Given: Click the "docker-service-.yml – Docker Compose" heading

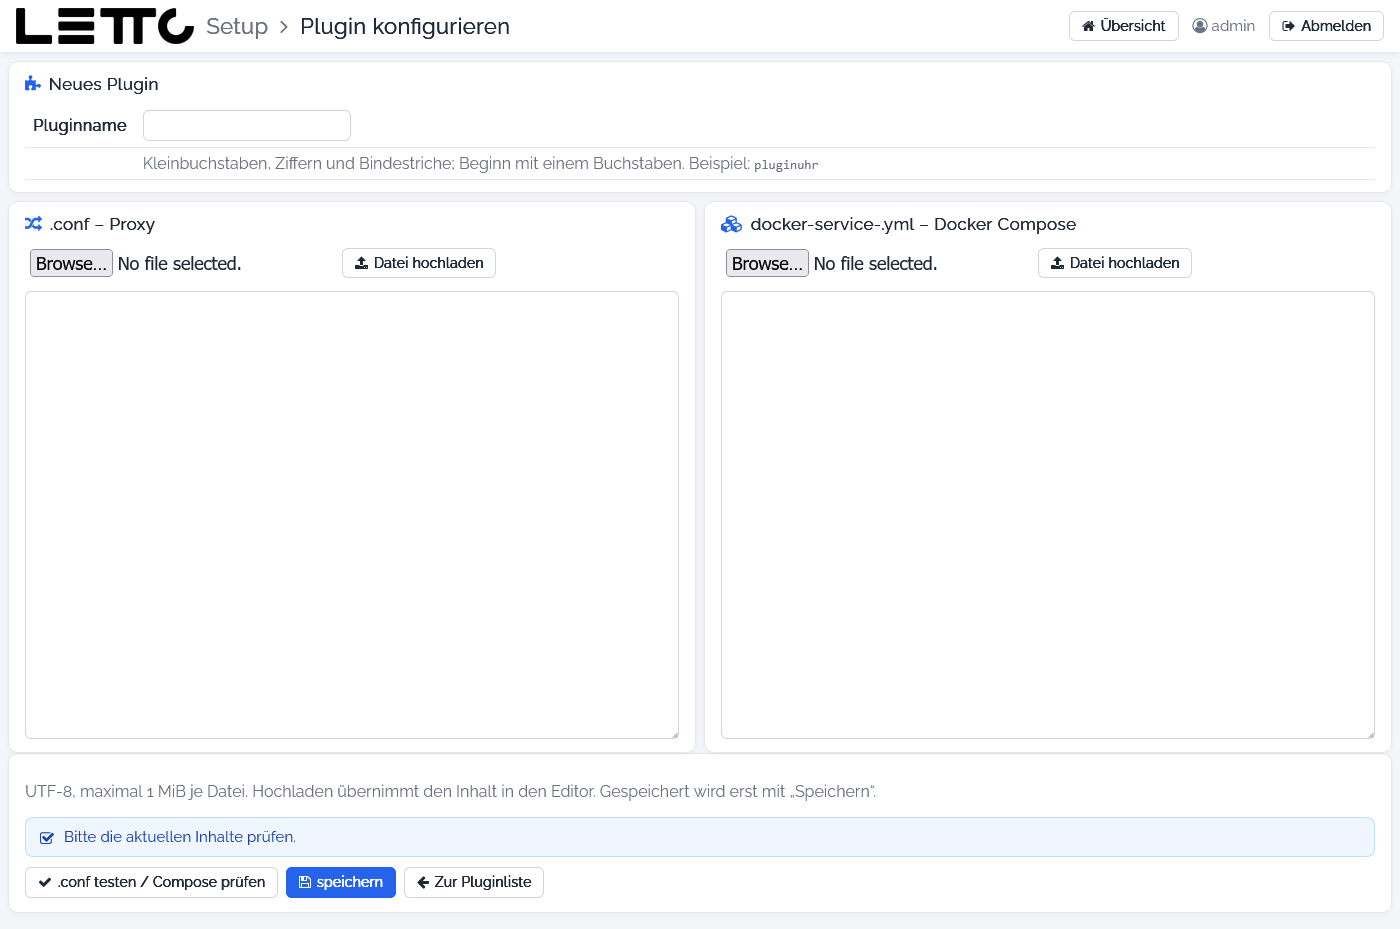Looking at the screenshot, I should click(x=913, y=224).
